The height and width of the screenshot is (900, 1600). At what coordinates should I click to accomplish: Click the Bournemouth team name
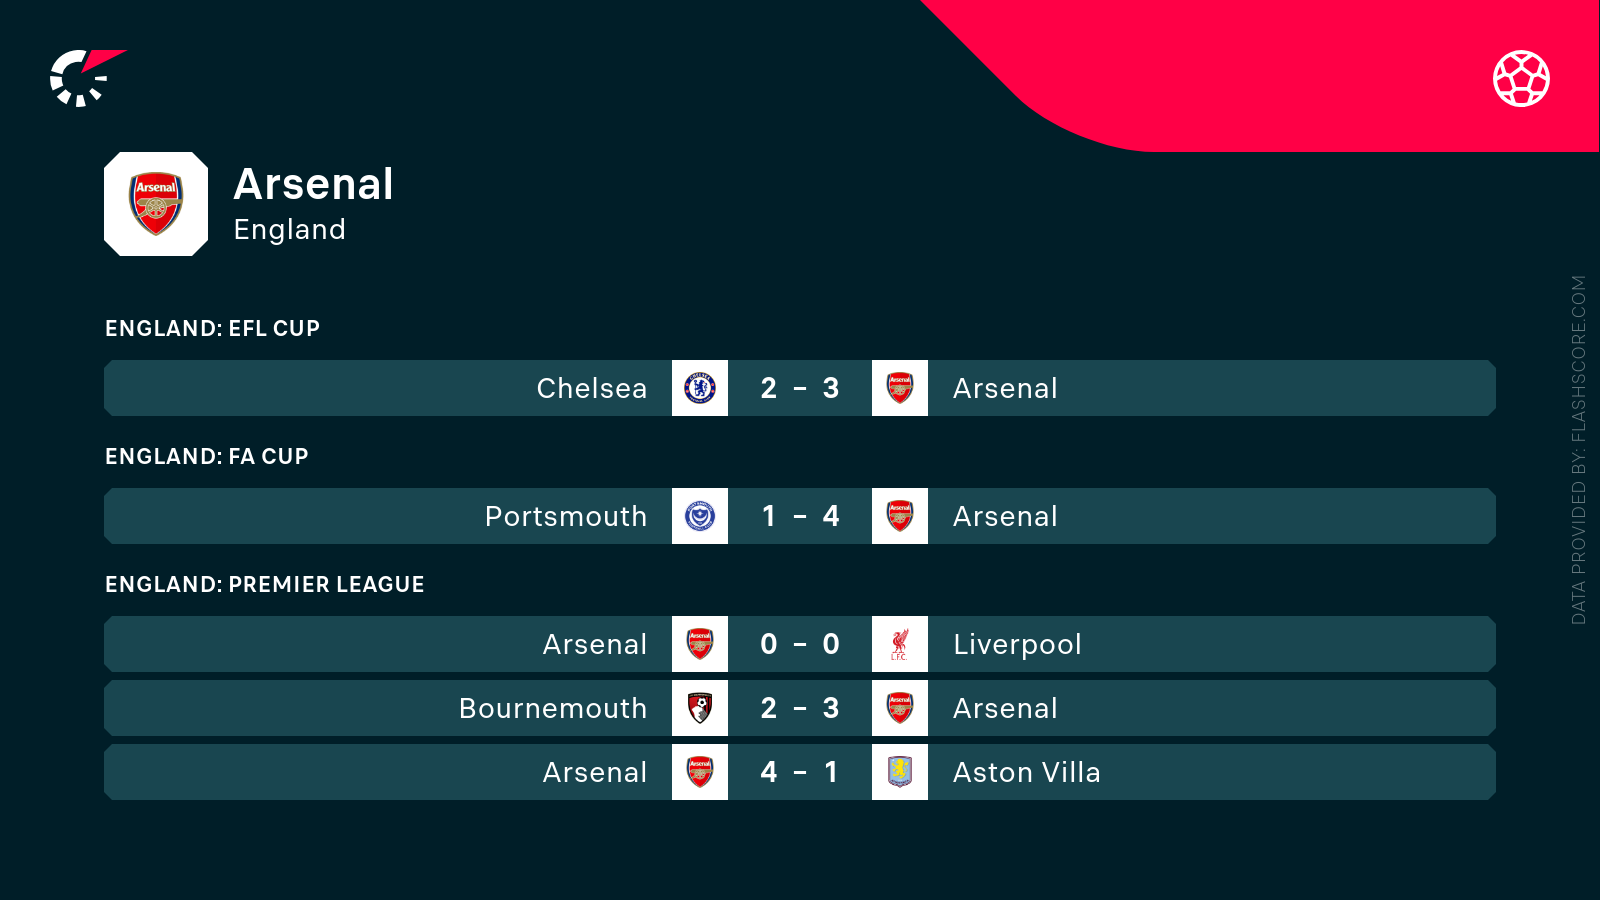point(553,708)
